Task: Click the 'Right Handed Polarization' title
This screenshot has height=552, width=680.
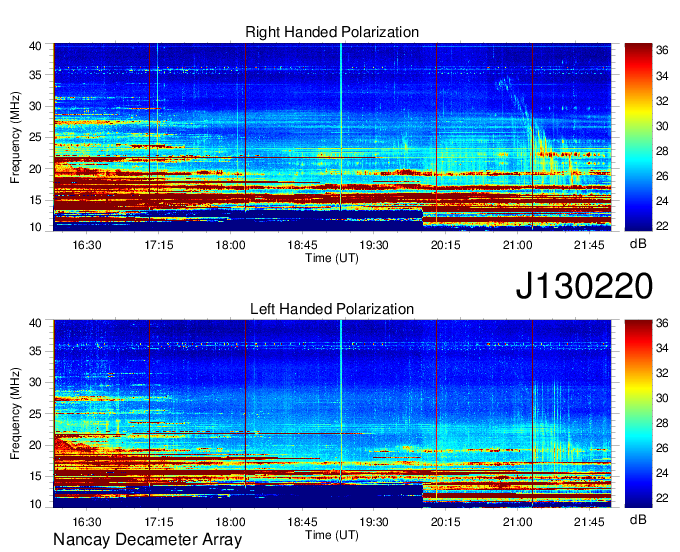Action: click(x=332, y=32)
